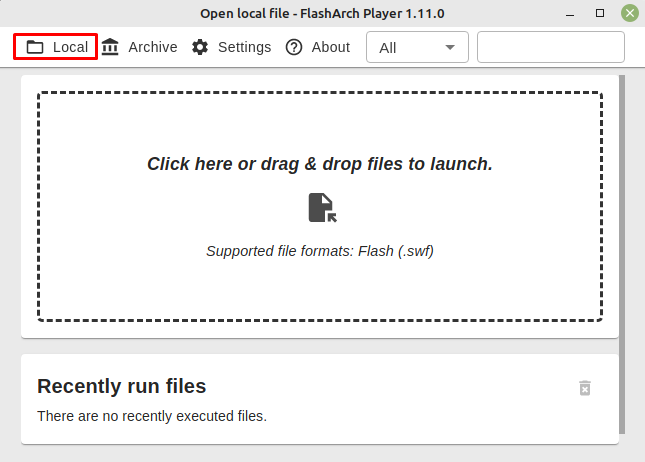Open the Archive tab
645x462 pixels.
(139, 47)
